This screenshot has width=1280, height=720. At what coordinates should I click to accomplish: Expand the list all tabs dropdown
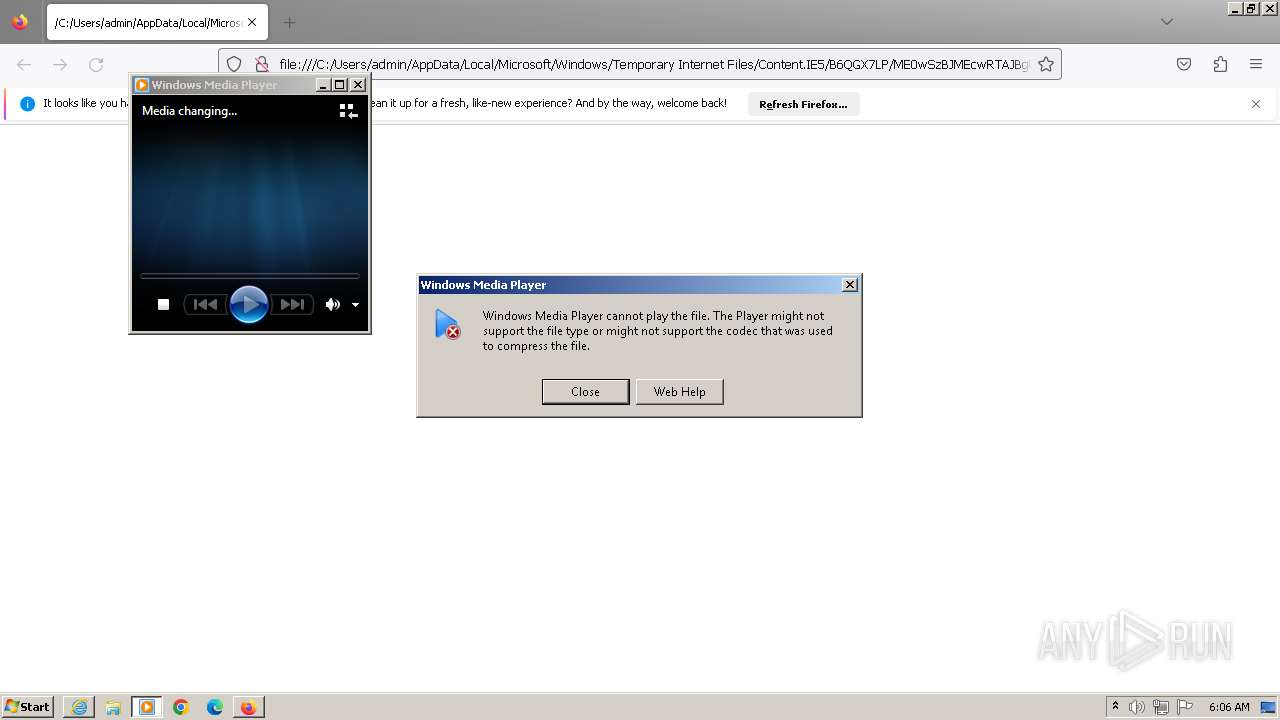pyautogui.click(x=1167, y=22)
